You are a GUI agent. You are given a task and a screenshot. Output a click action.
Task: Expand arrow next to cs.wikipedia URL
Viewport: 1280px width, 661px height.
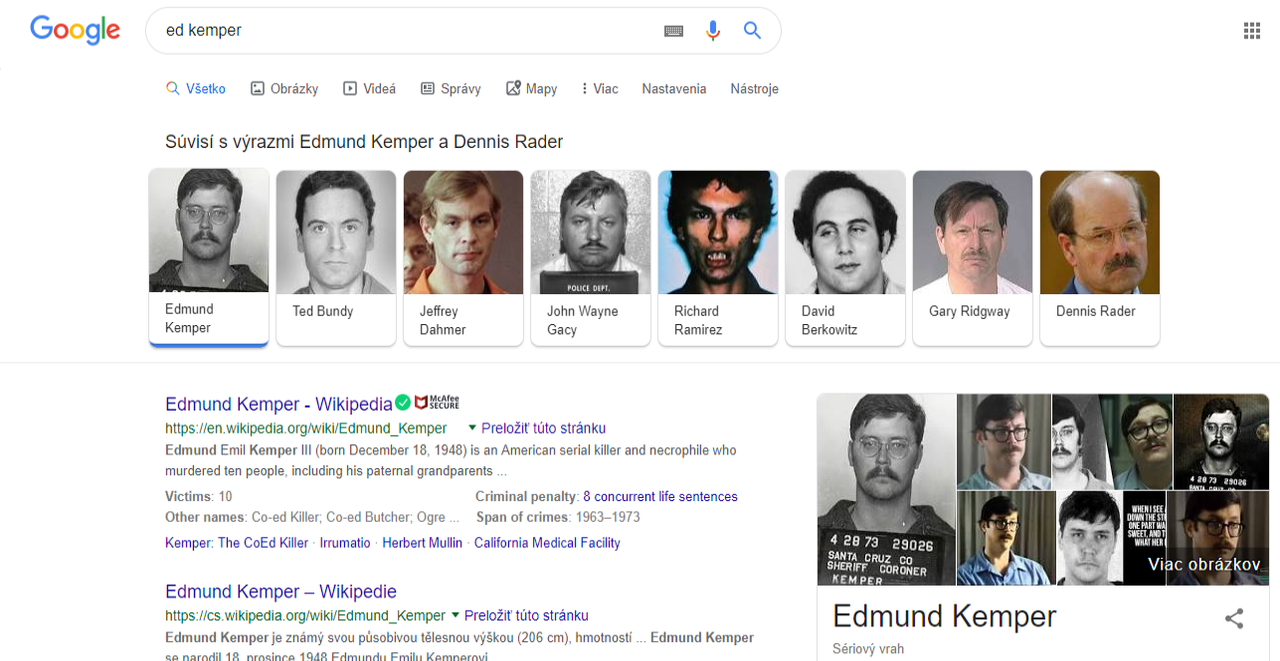(456, 615)
